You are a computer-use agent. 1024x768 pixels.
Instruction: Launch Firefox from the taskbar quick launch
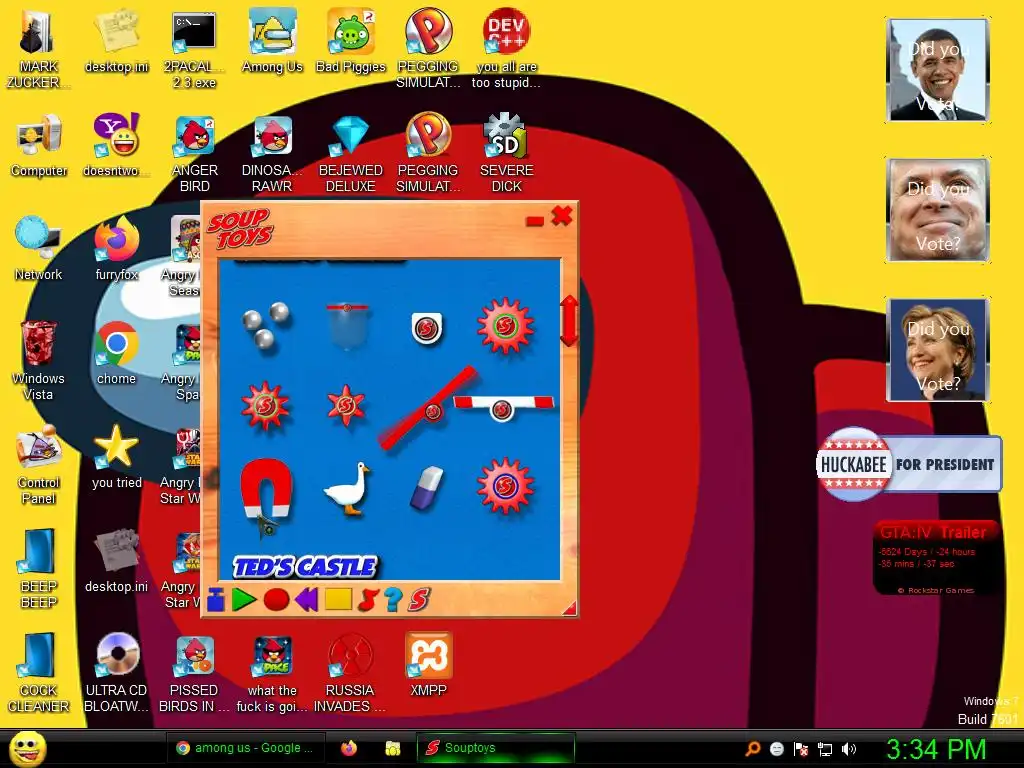coord(349,748)
